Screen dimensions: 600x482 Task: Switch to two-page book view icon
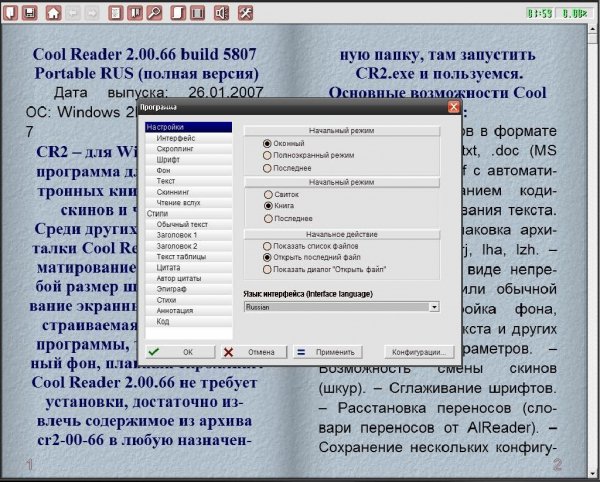(197, 13)
